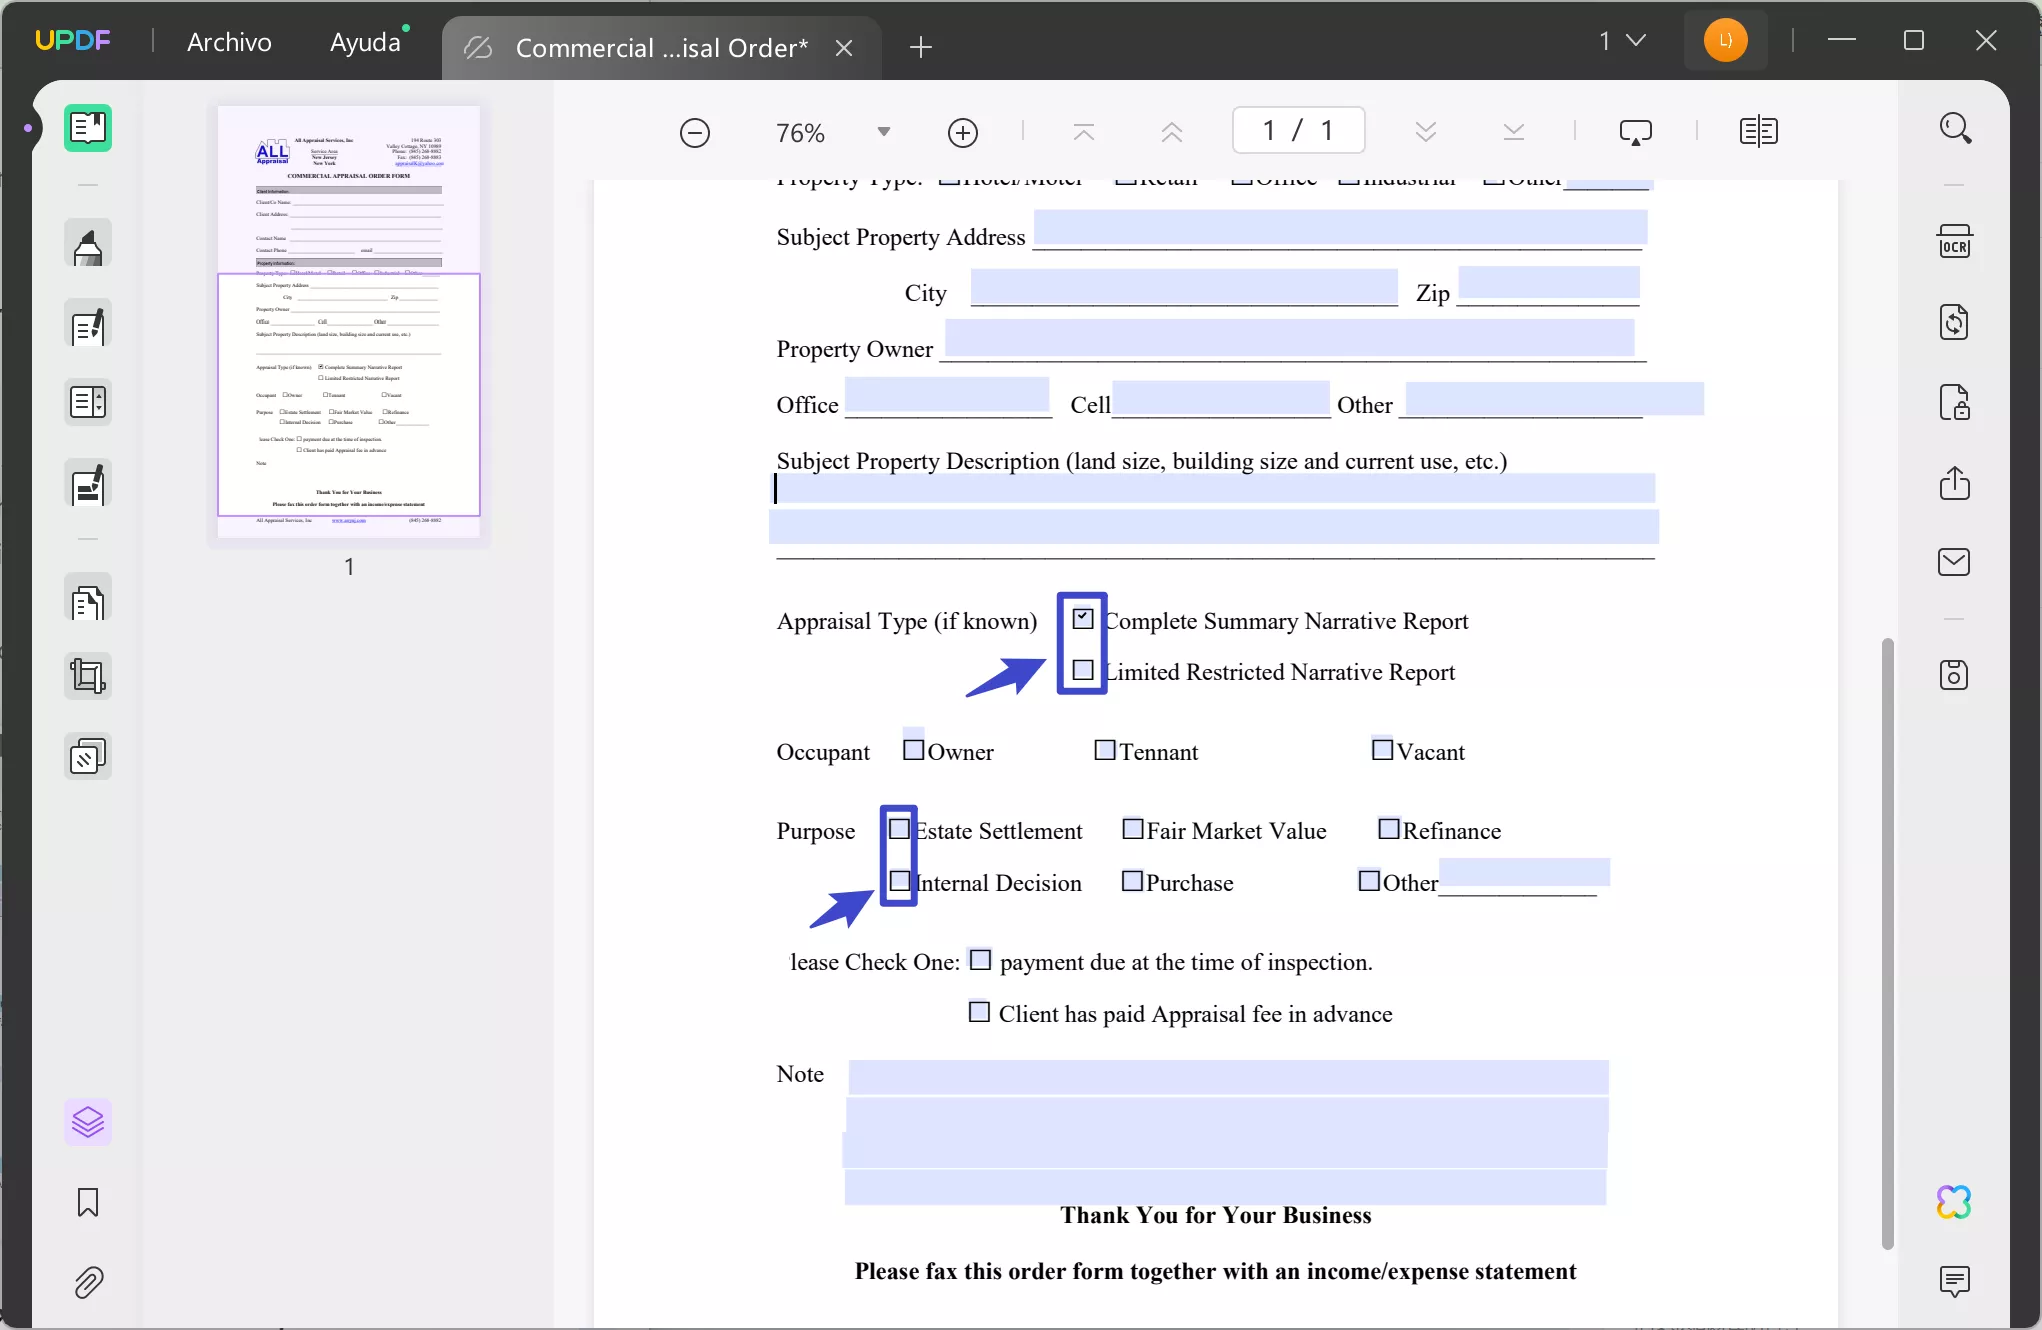The height and width of the screenshot is (1330, 2042).
Task: Open the Prepare Form tool
Action: (88, 403)
